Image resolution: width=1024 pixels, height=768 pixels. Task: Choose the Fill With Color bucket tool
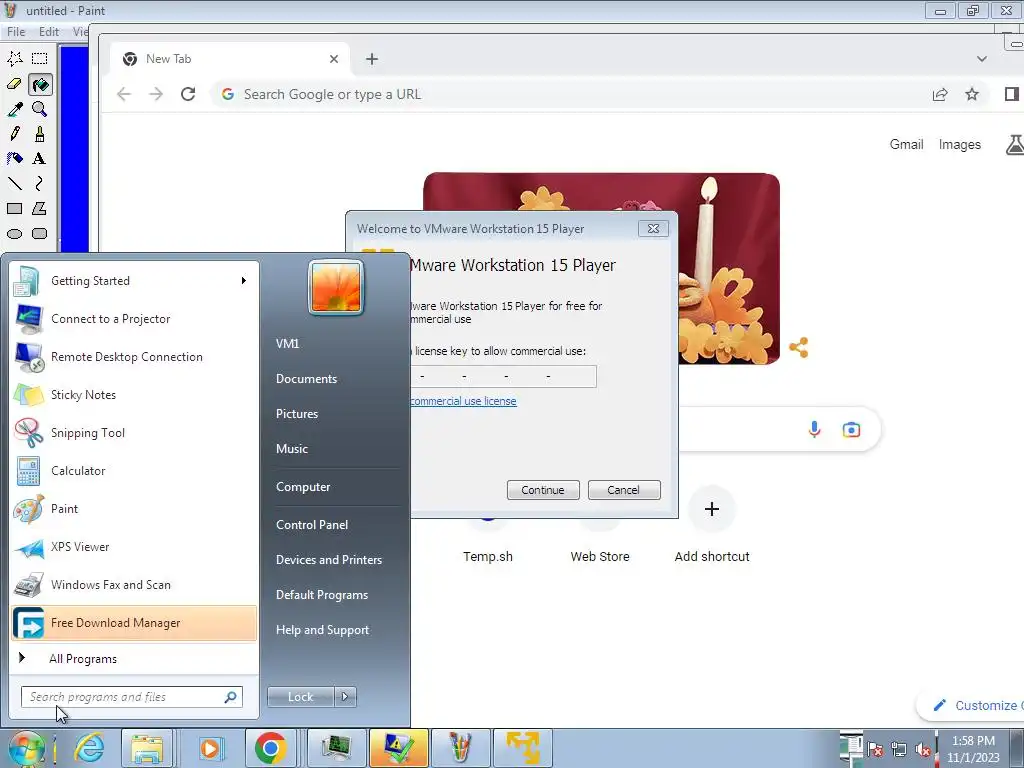click(40, 84)
